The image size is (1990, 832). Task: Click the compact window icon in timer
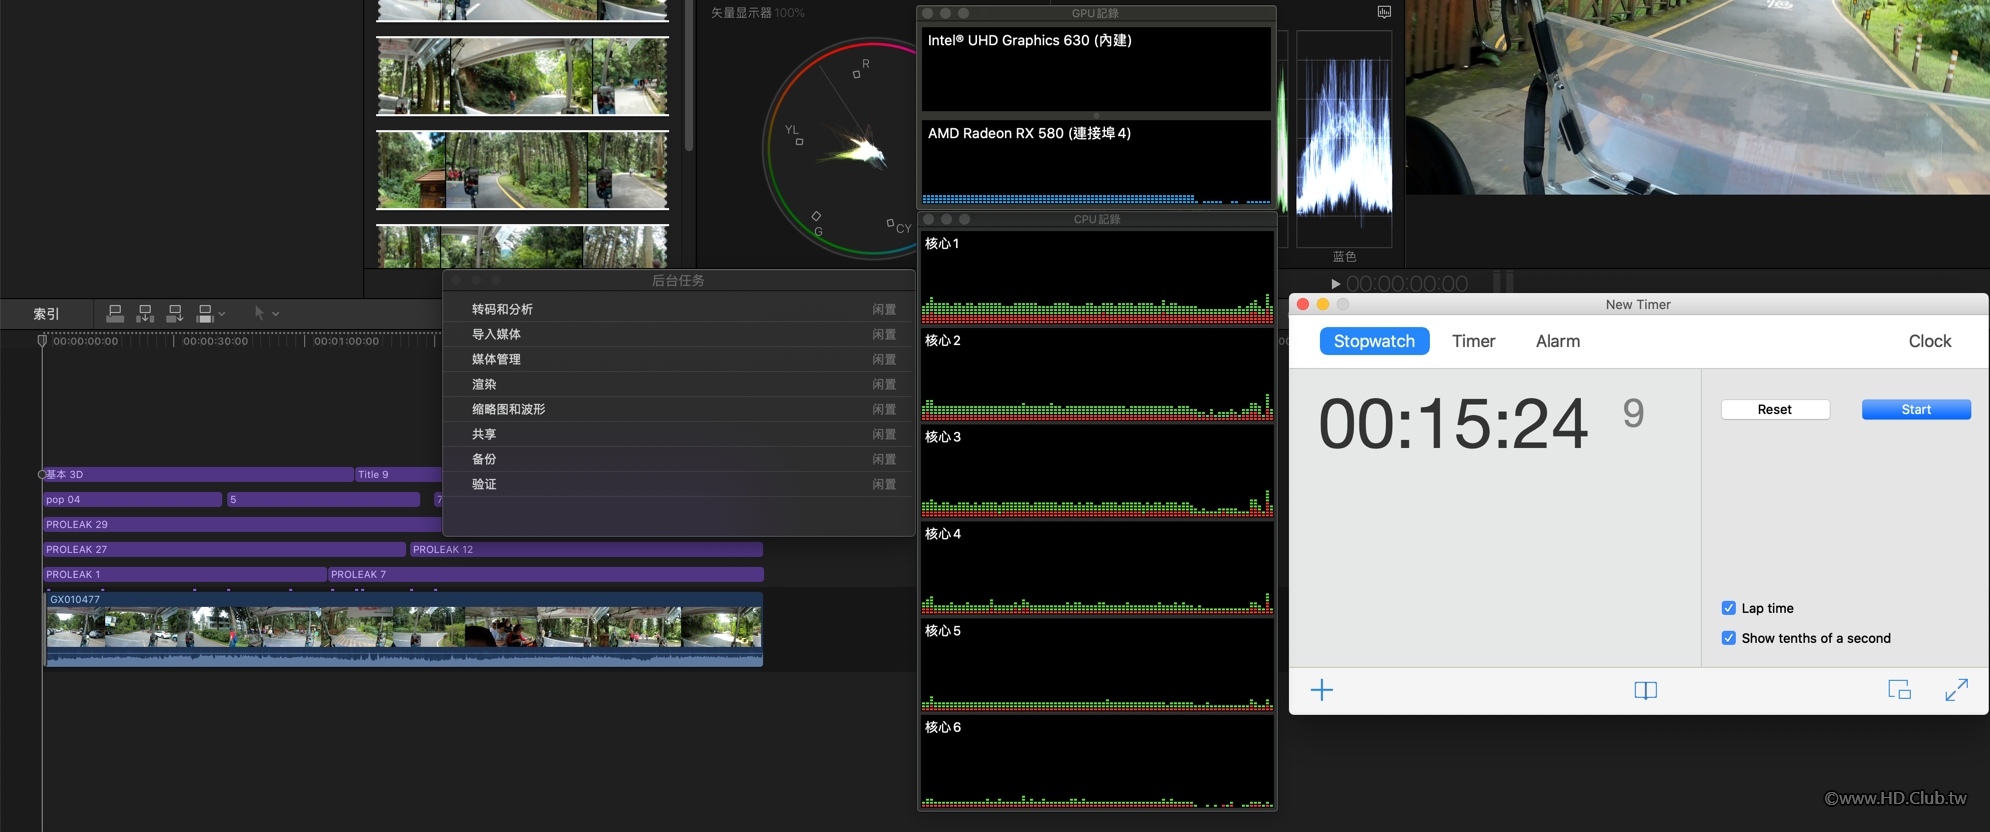coord(1899,690)
